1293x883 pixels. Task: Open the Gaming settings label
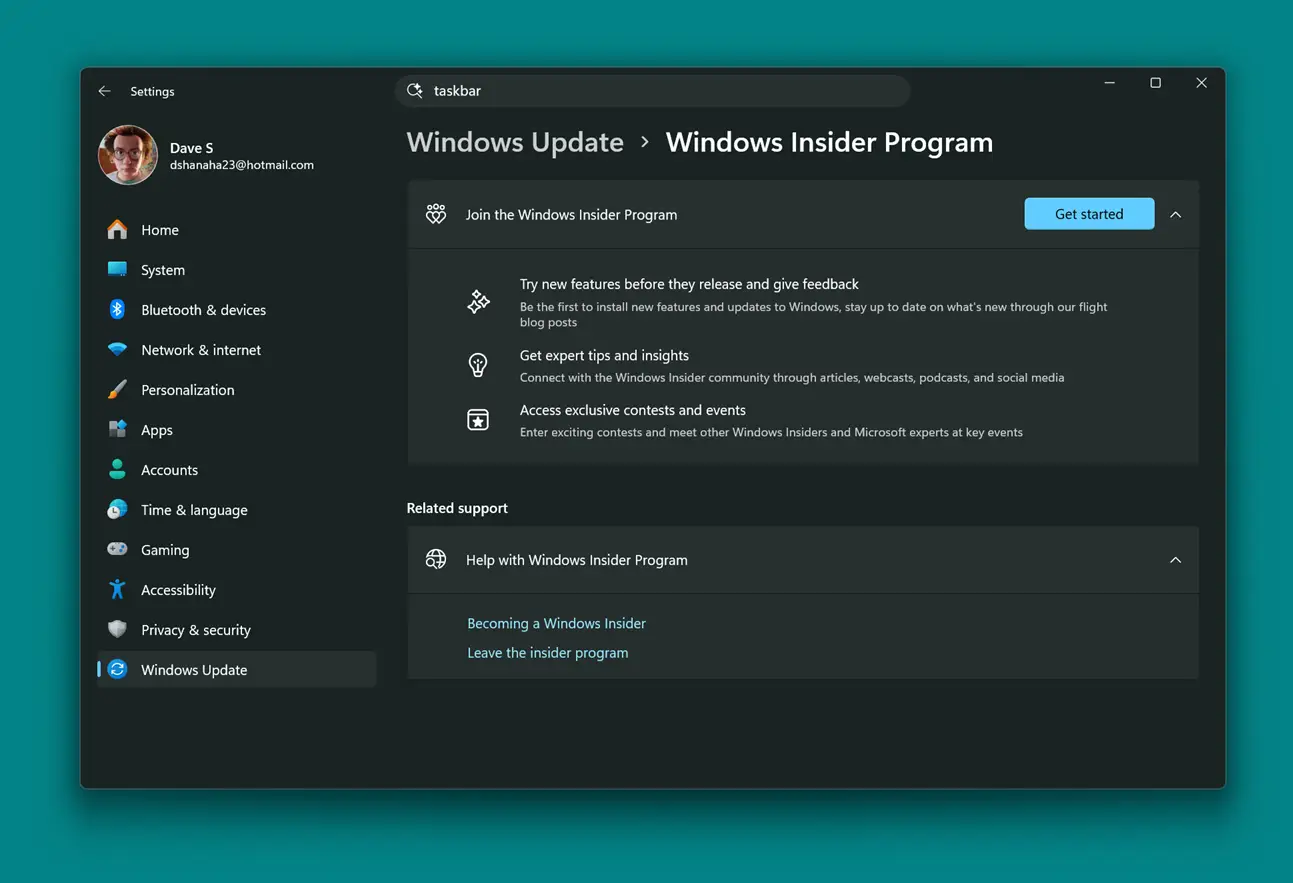[165, 550]
